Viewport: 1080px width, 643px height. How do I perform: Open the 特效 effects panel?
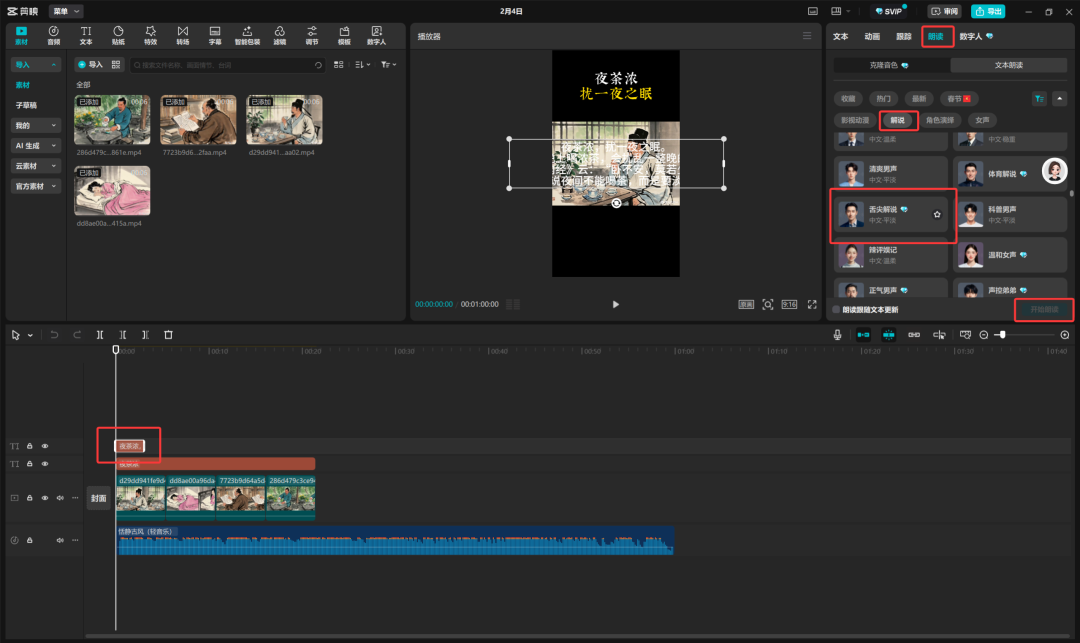150,35
